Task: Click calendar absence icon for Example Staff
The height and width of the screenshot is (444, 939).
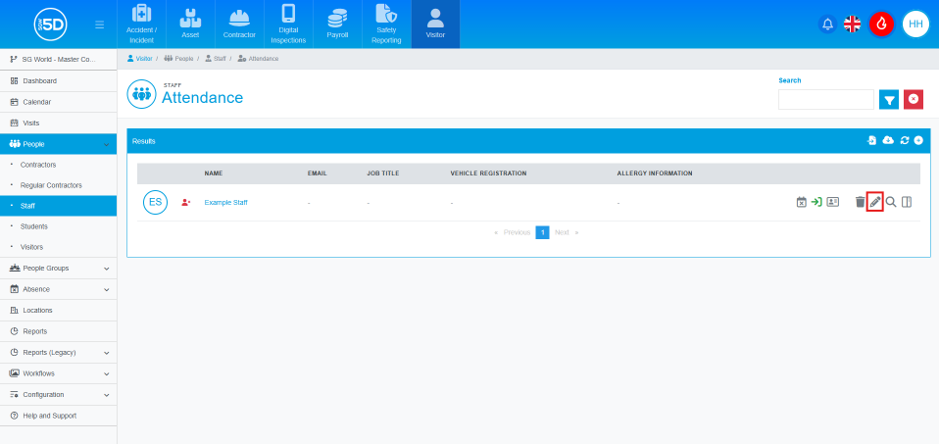Action: coord(801,203)
